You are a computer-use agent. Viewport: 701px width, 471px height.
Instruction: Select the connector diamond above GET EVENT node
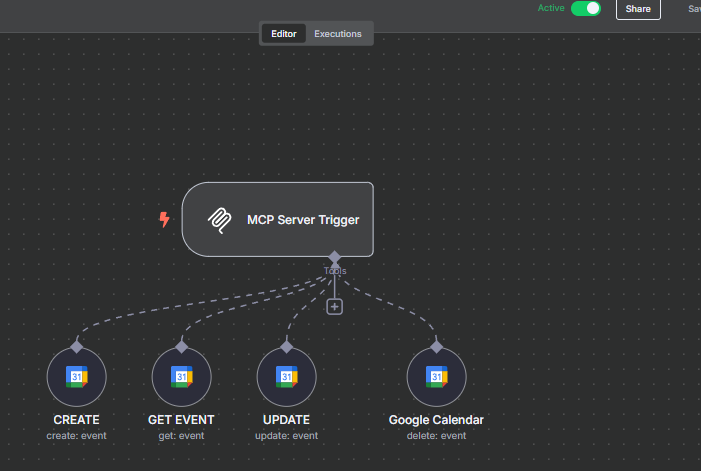tap(182, 347)
